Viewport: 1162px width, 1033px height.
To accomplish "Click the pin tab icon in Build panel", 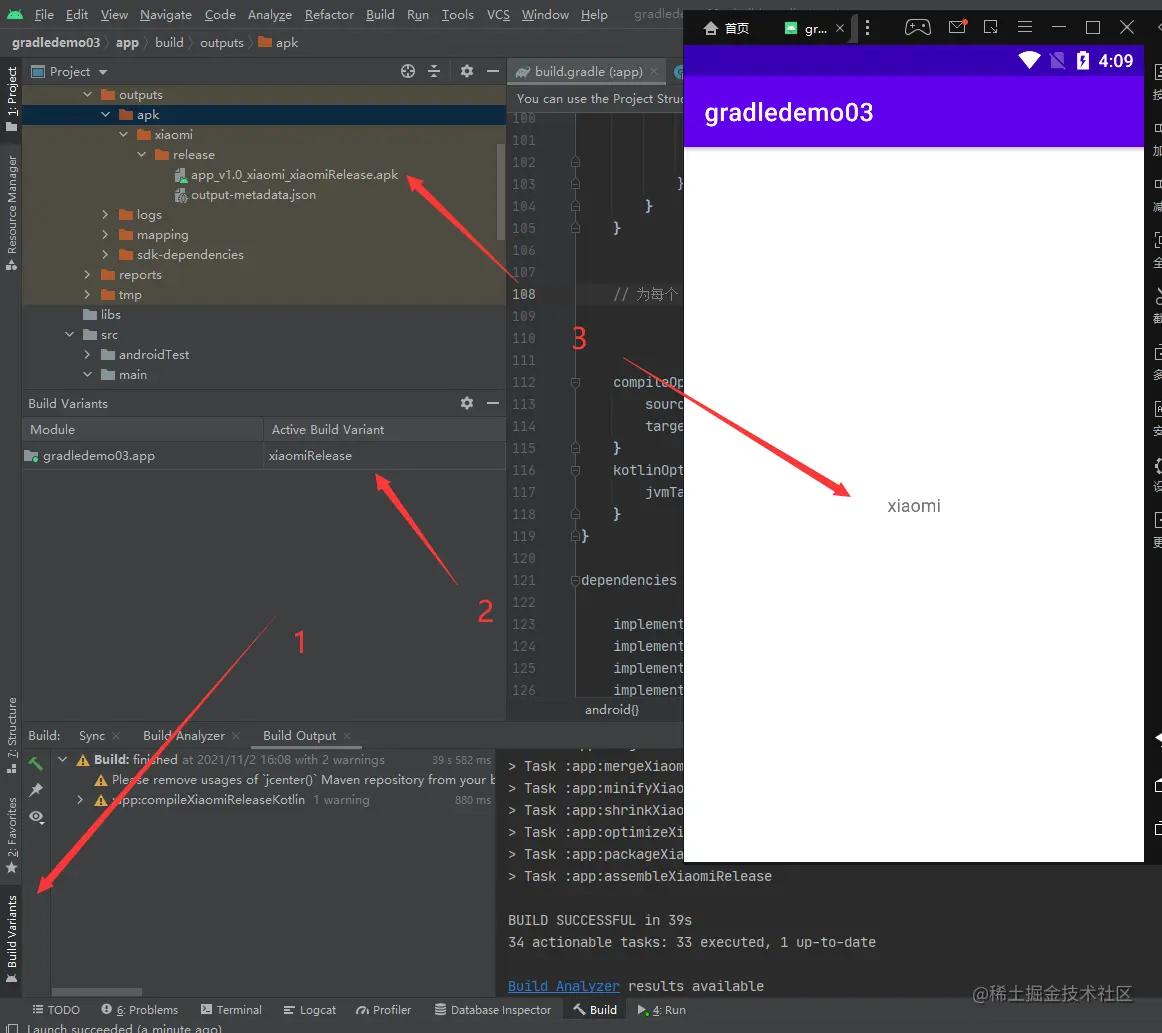I will 36,790.
